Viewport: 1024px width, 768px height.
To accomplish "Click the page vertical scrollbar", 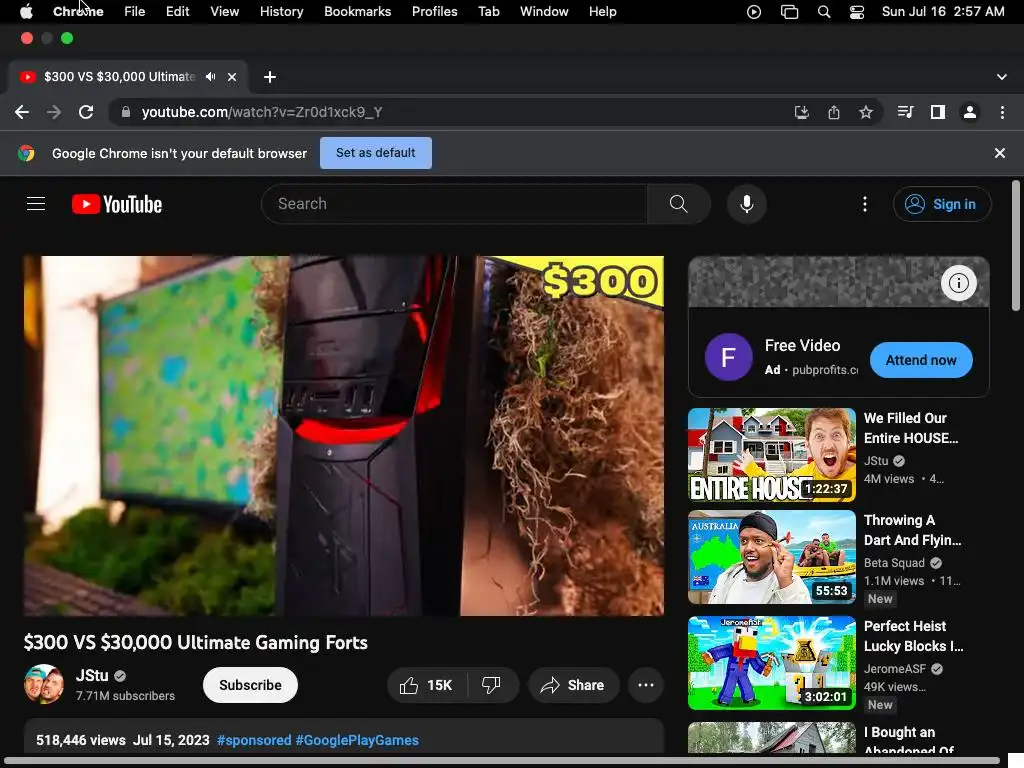I will pos(1016,246).
